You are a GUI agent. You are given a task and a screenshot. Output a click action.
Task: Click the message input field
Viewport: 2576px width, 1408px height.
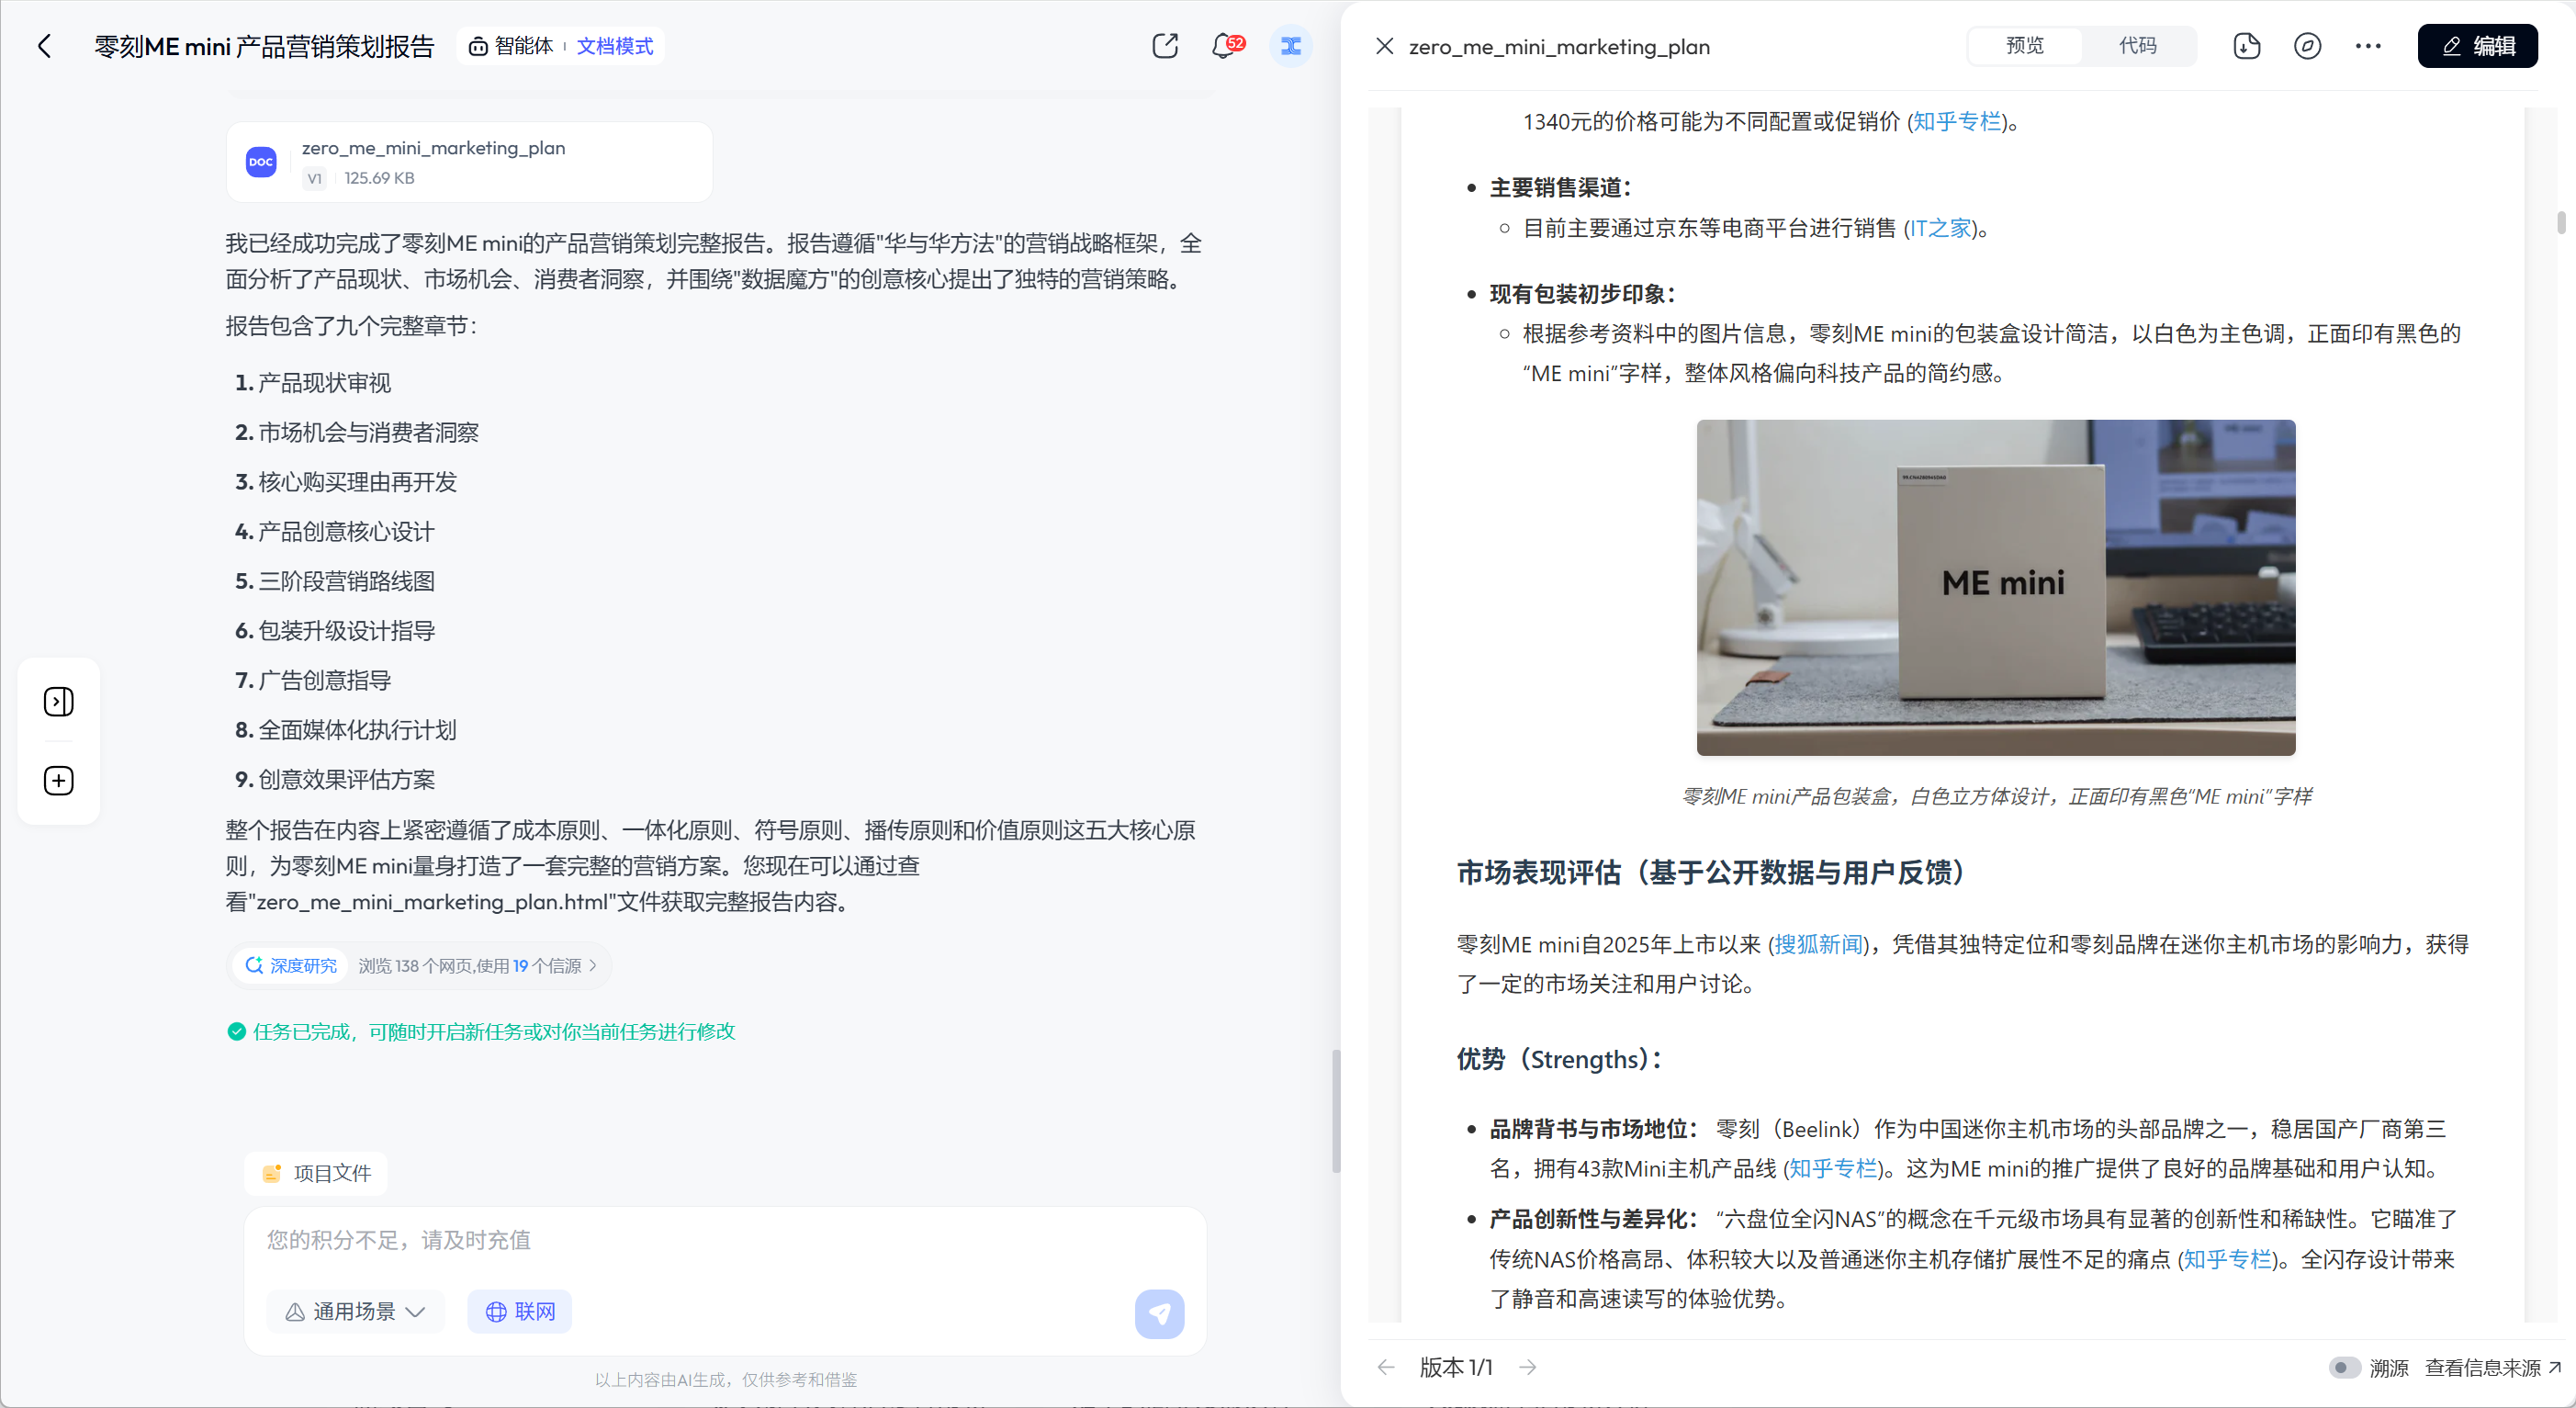tap(725, 1240)
